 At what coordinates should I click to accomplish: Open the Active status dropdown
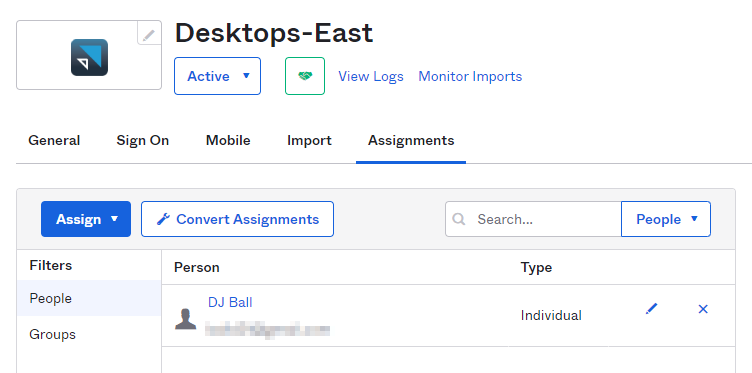pyautogui.click(x=217, y=76)
